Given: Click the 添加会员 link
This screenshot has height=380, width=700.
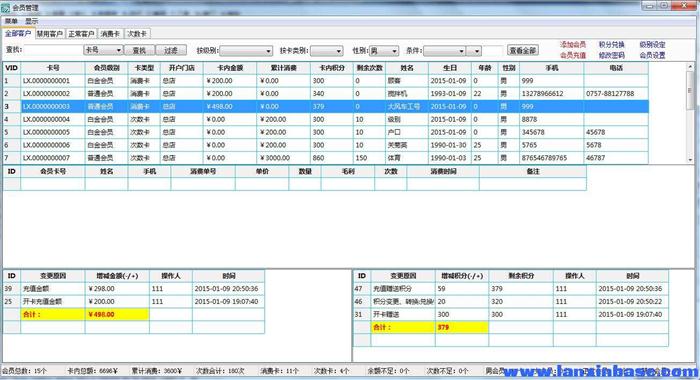Looking at the screenshot, I should pos(573,45).
